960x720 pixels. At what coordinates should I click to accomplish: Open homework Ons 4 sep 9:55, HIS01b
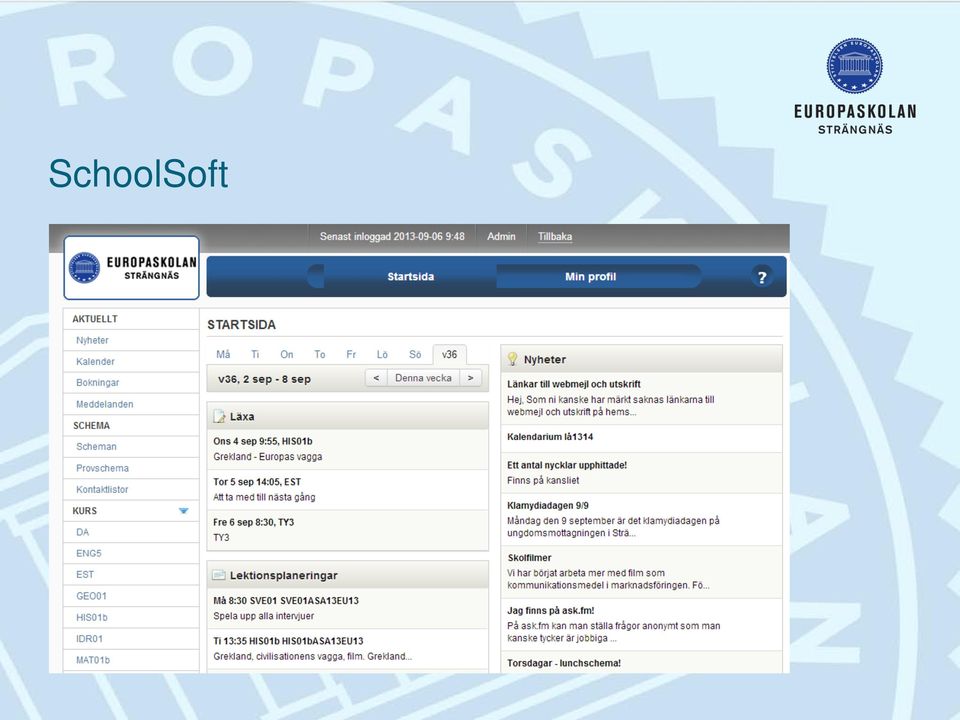[263, 441]
